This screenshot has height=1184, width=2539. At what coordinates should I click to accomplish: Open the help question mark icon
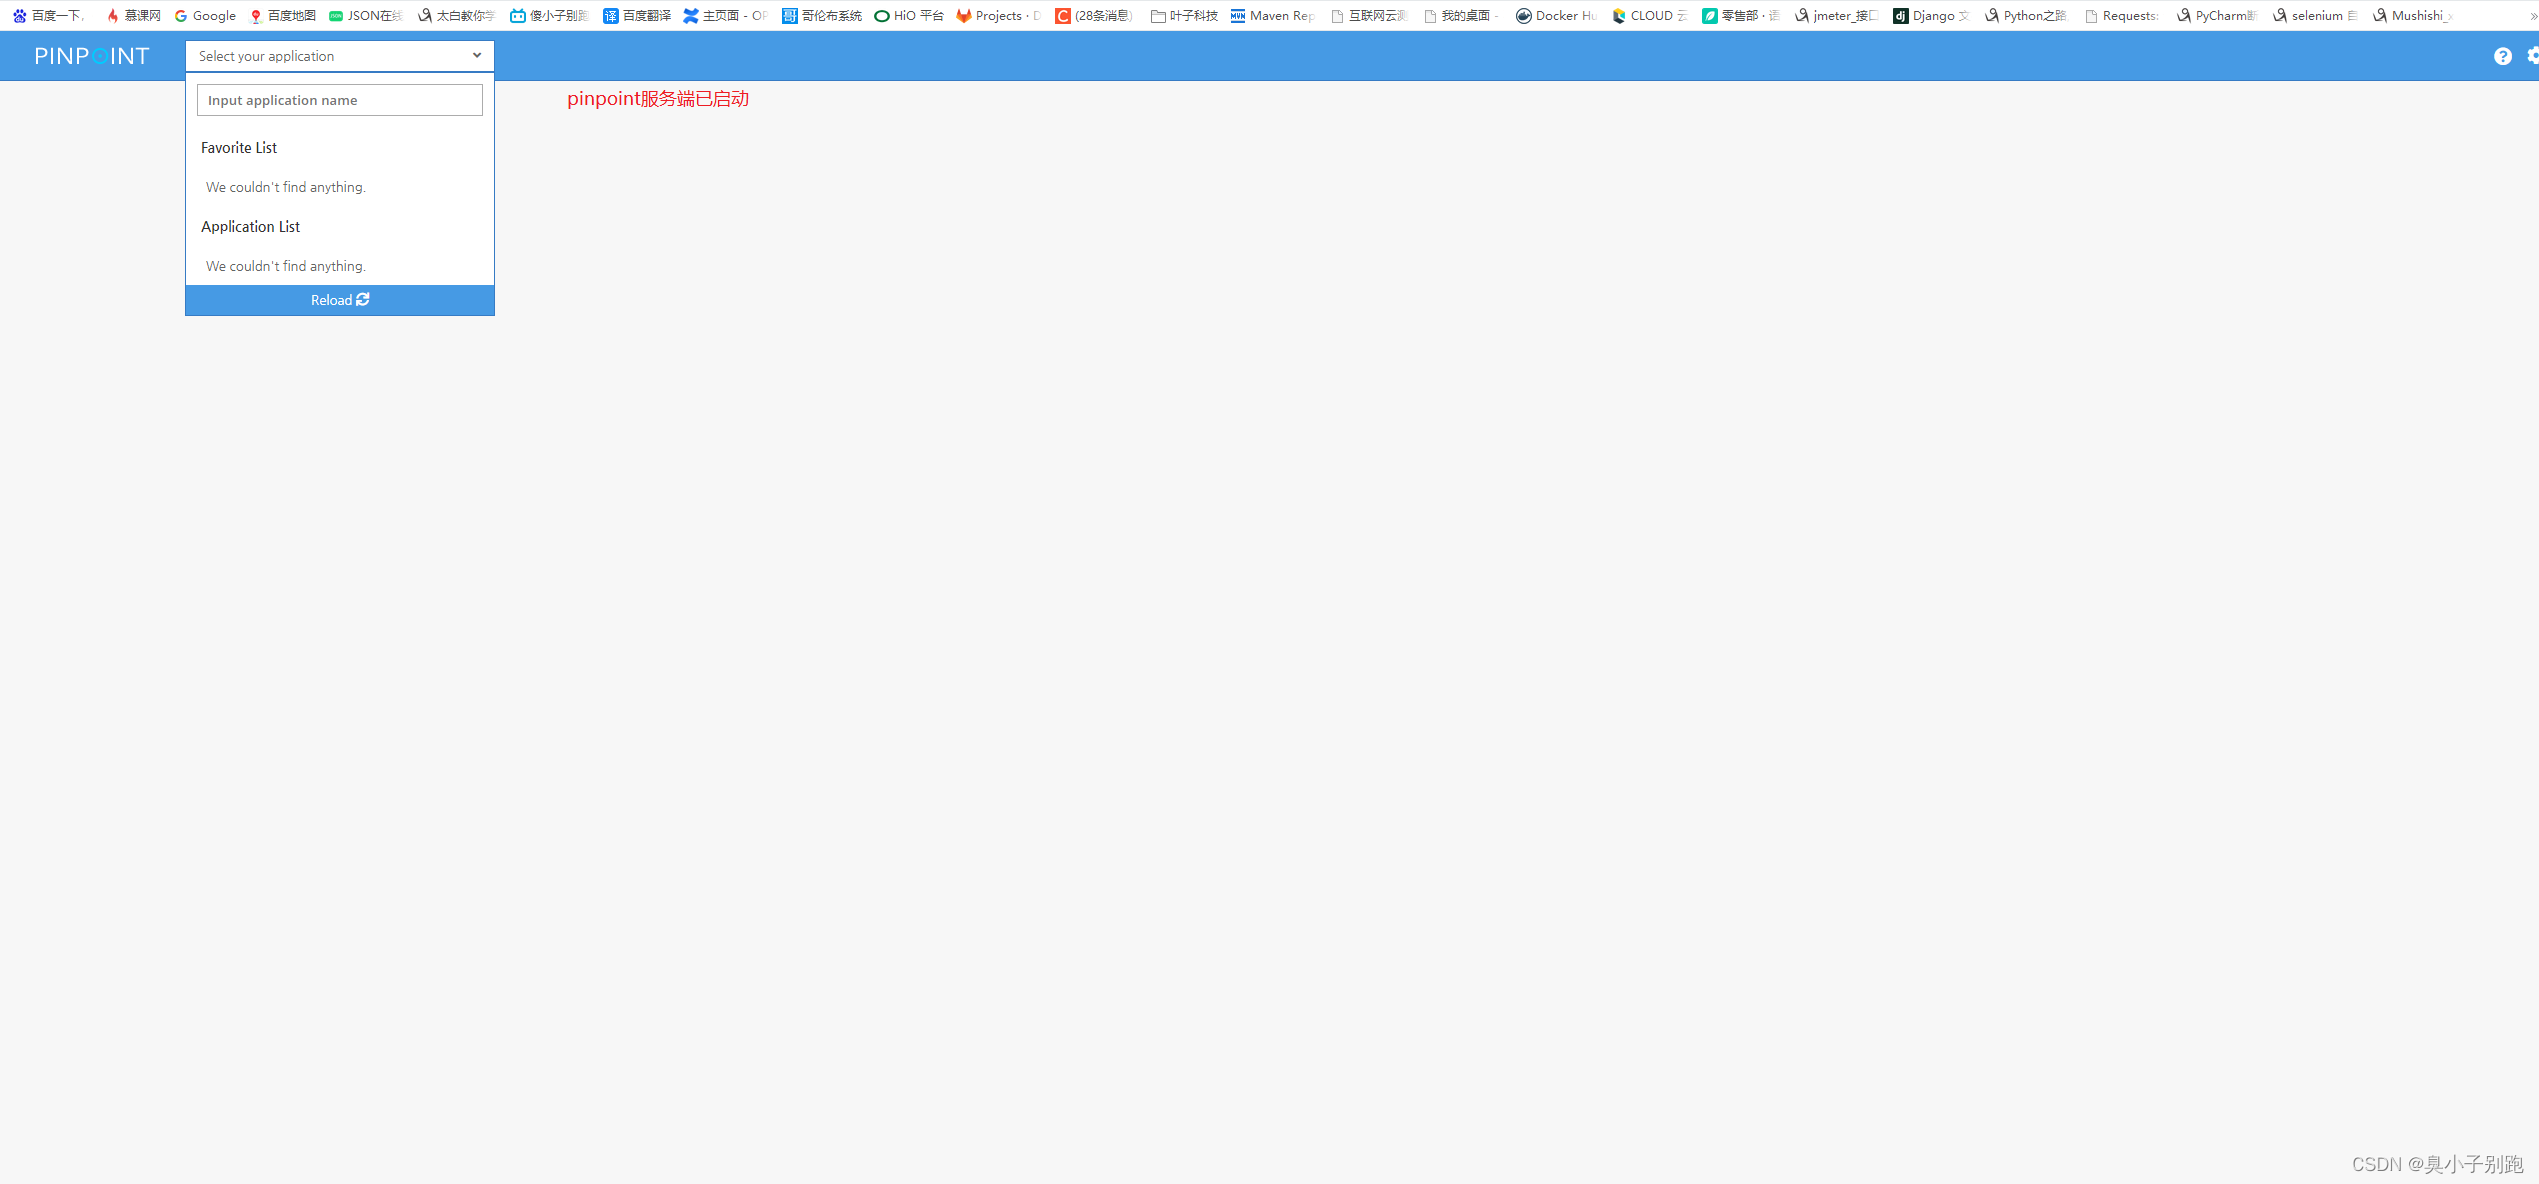tap(2502, 56)
